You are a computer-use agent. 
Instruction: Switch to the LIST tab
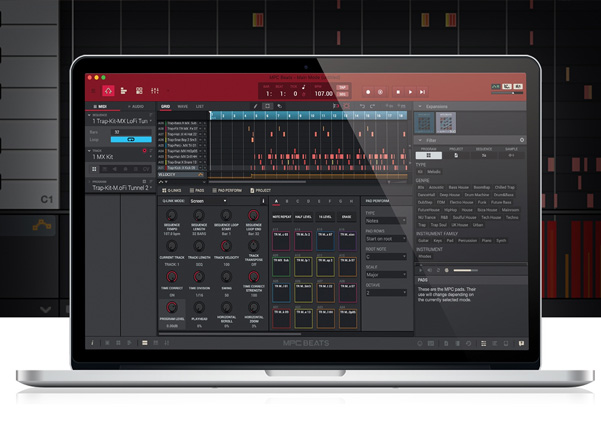(x=200, y=107)
